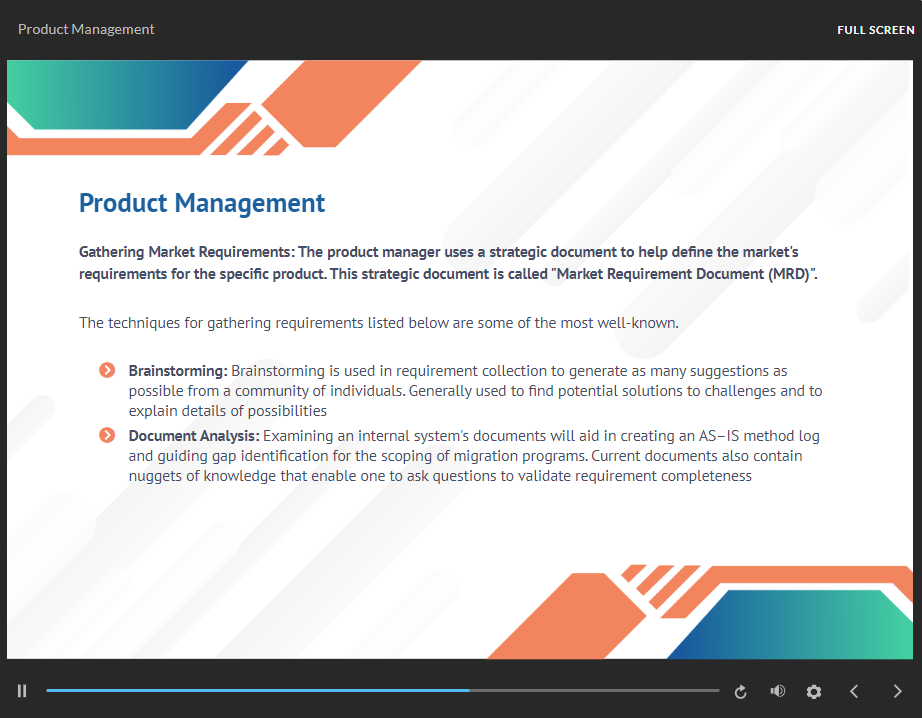
Task: Click the Product Management course title in header
Action: [x=86, y=29]
